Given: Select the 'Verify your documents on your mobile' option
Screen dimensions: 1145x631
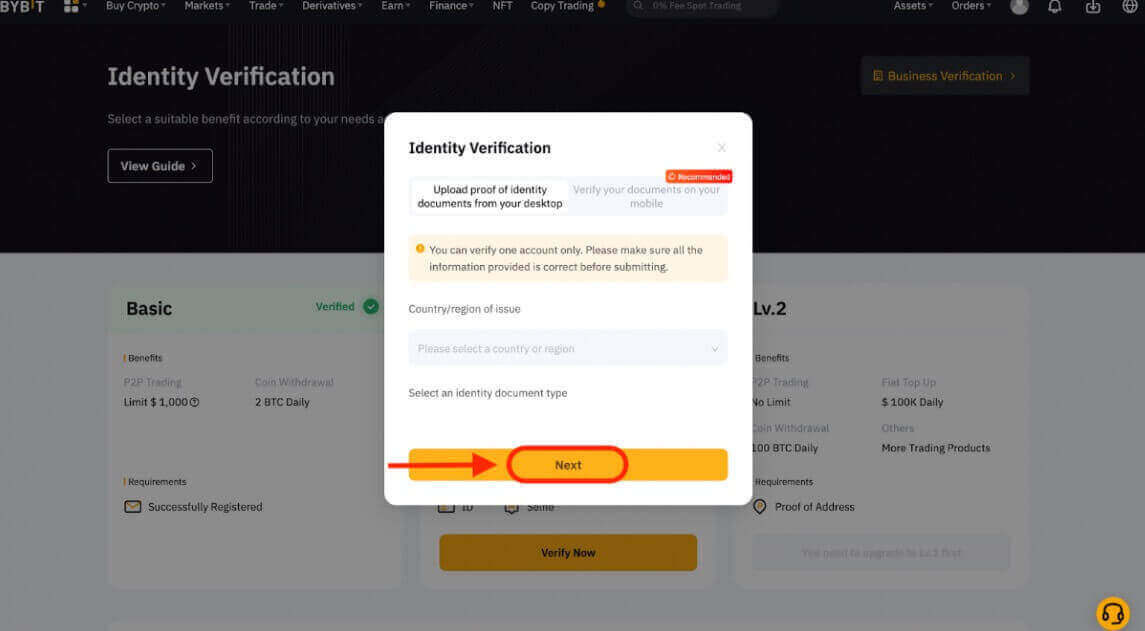Looking at the screenshot, I should pyautogui.click(x=646, y=195).
